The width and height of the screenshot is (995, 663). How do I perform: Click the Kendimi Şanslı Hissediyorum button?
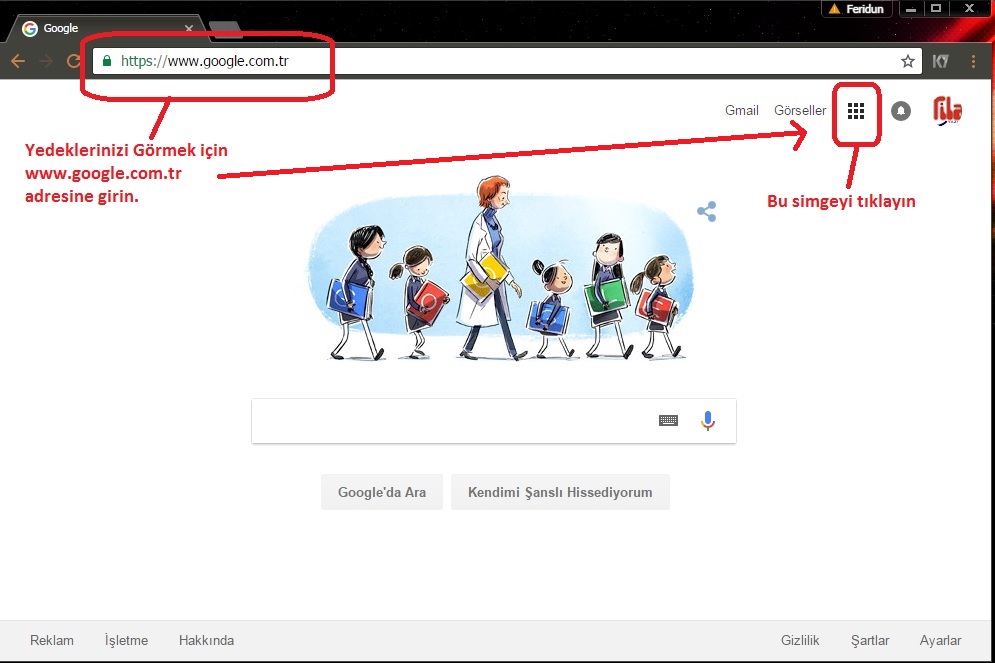point(560,492)
